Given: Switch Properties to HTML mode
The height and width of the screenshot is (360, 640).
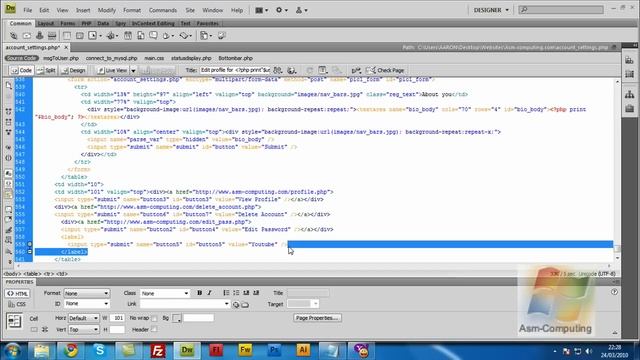Looking at the screenshot, I should click(17, 293).
